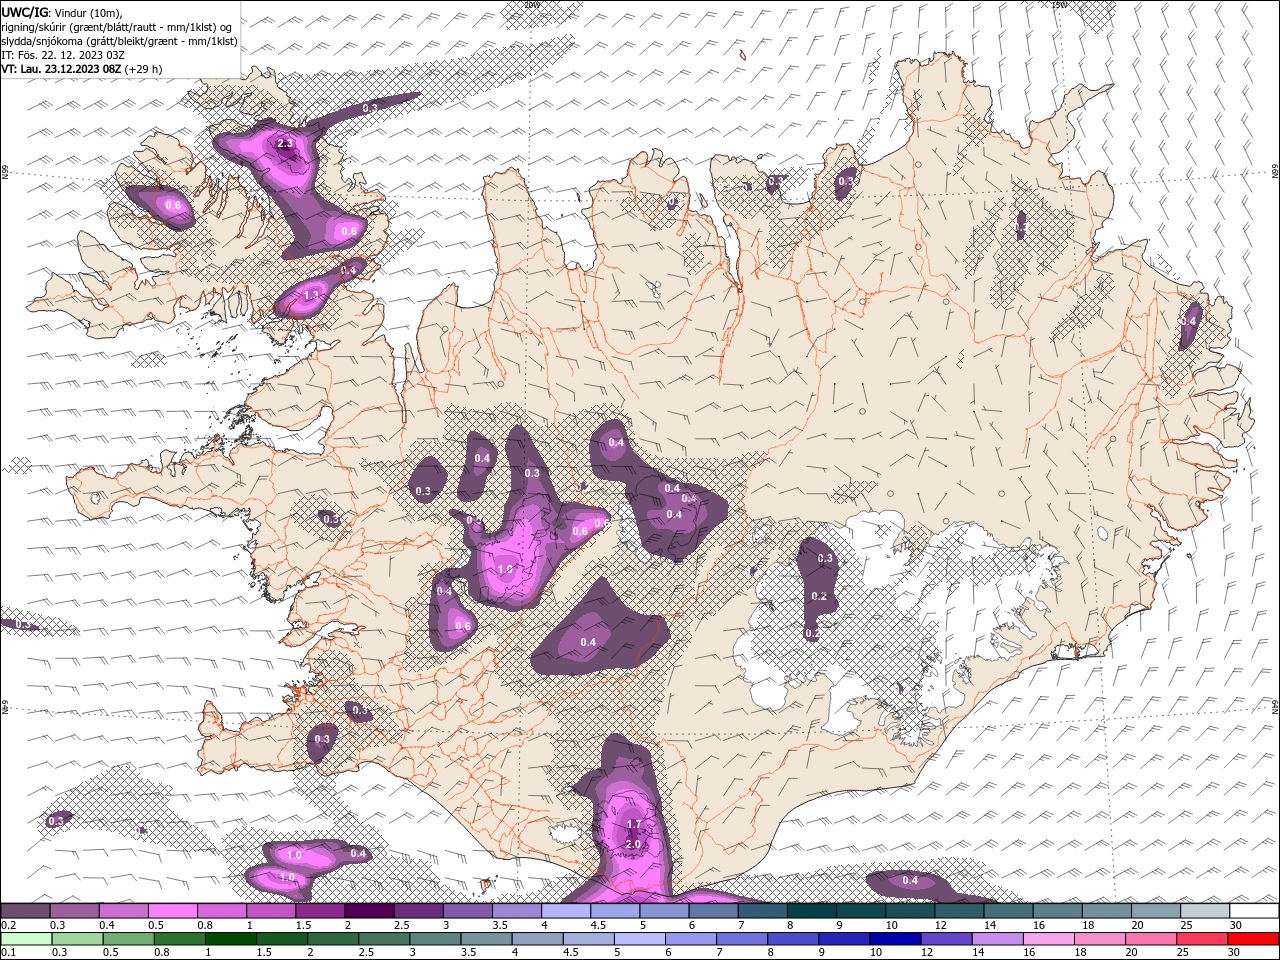Select the light lavender swatch labelled 4 in snow scale
Screen dimensions: 1280x960
tap(566, 911)
